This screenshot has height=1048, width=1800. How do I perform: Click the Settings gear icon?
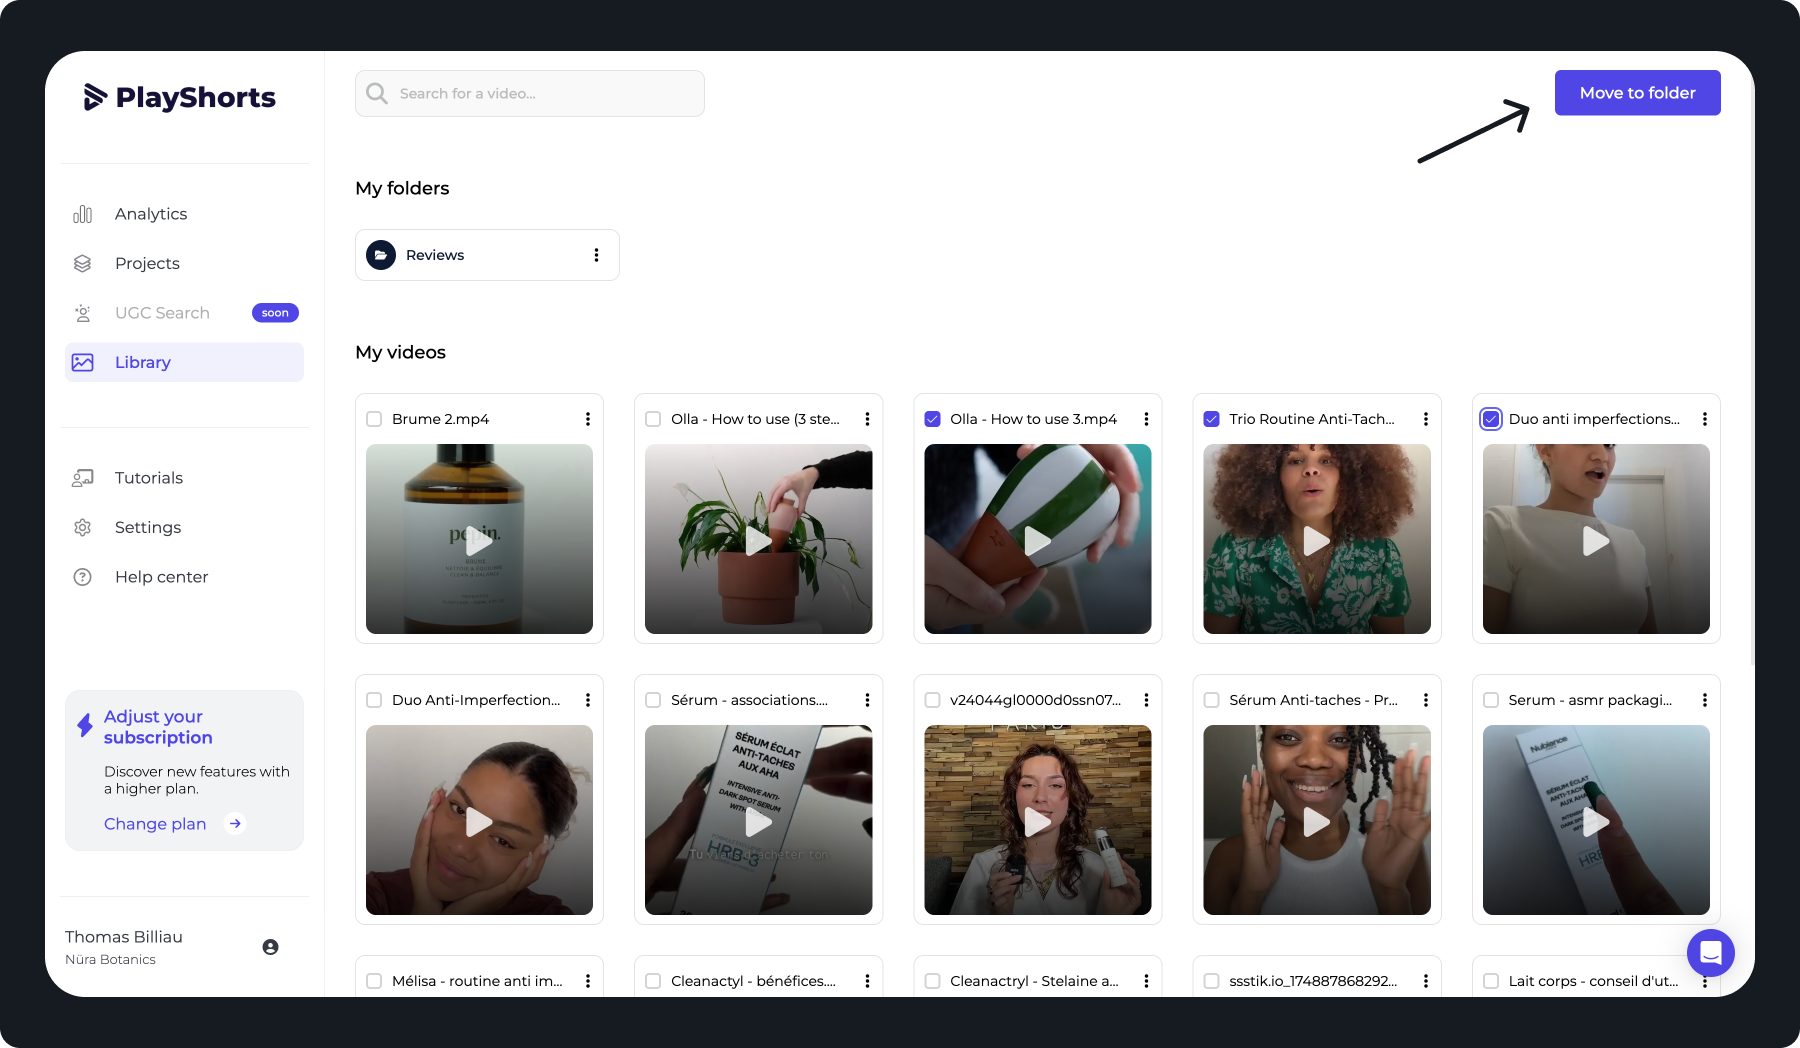tap(83, 527)
